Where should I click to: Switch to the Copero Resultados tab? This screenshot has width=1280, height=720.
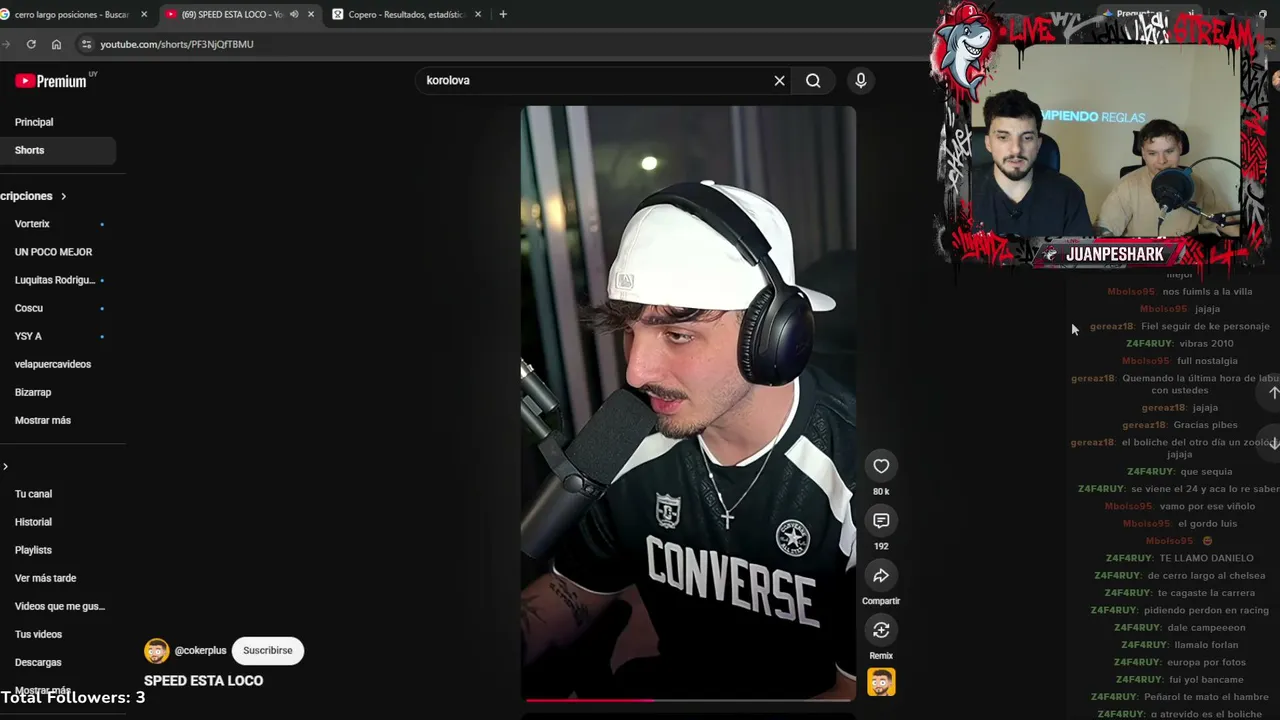pos(405,14)
